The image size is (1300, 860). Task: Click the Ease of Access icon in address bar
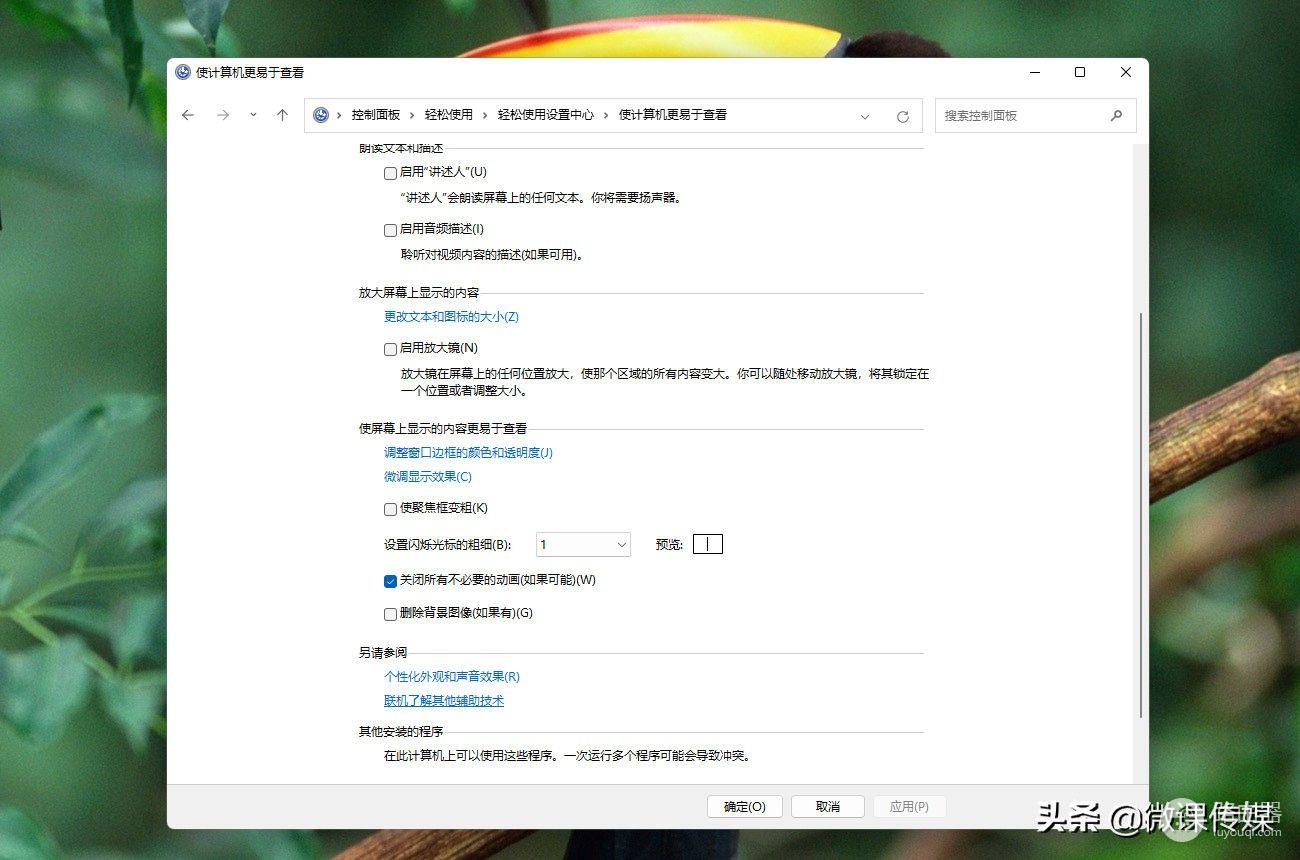pos(321,115)
